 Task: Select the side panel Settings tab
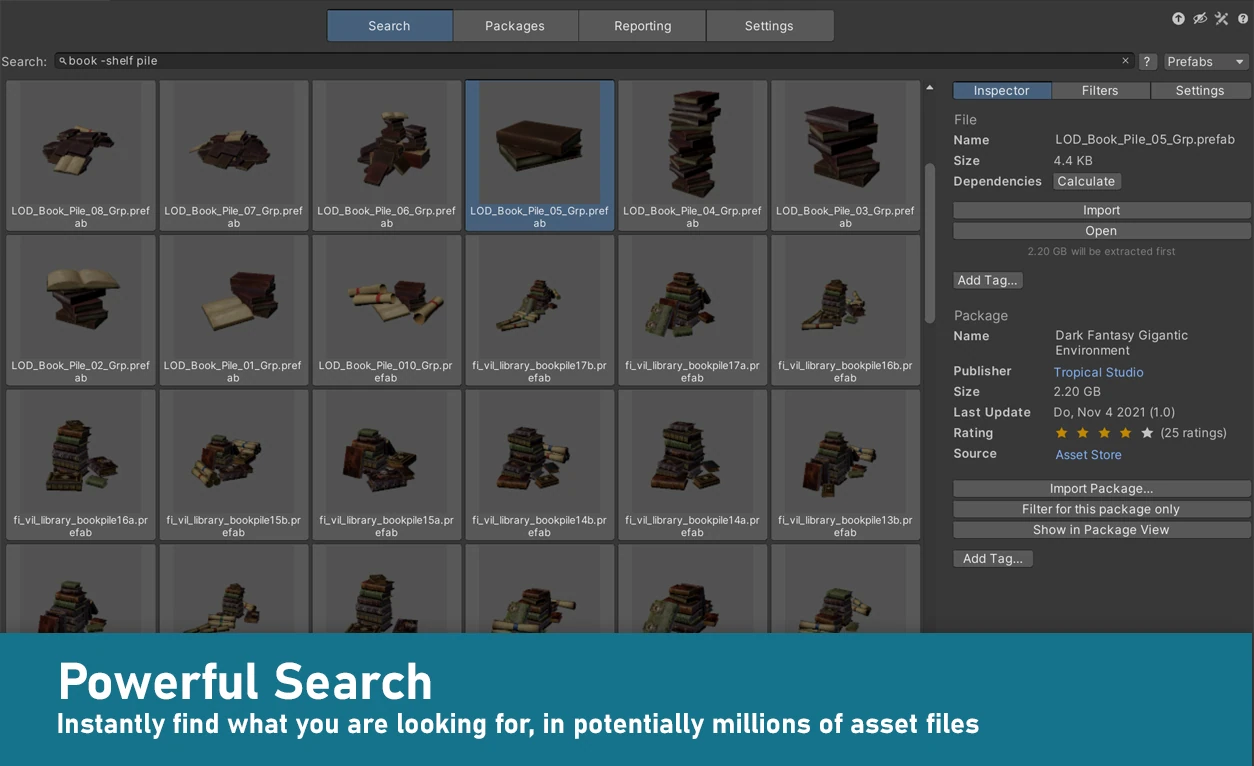click(x=1200, y=91)
